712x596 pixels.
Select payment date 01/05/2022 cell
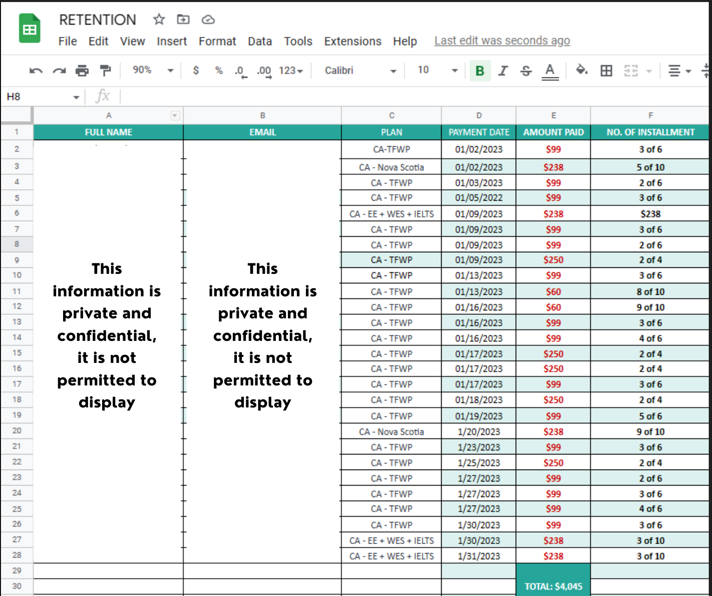479,198
